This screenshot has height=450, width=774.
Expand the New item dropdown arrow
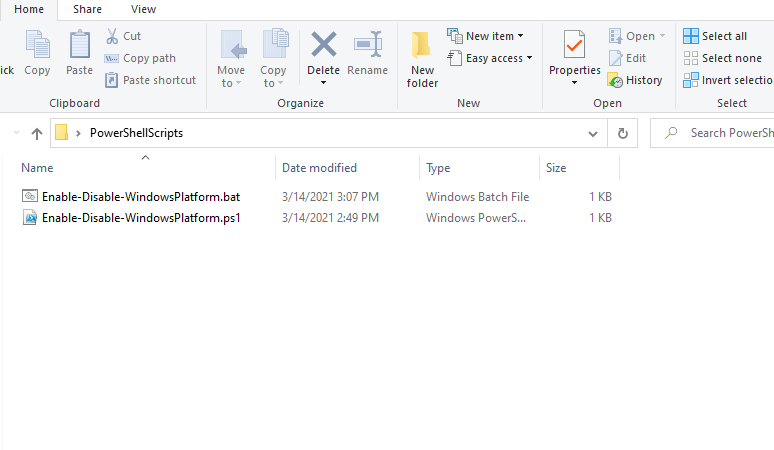point(520,36)
